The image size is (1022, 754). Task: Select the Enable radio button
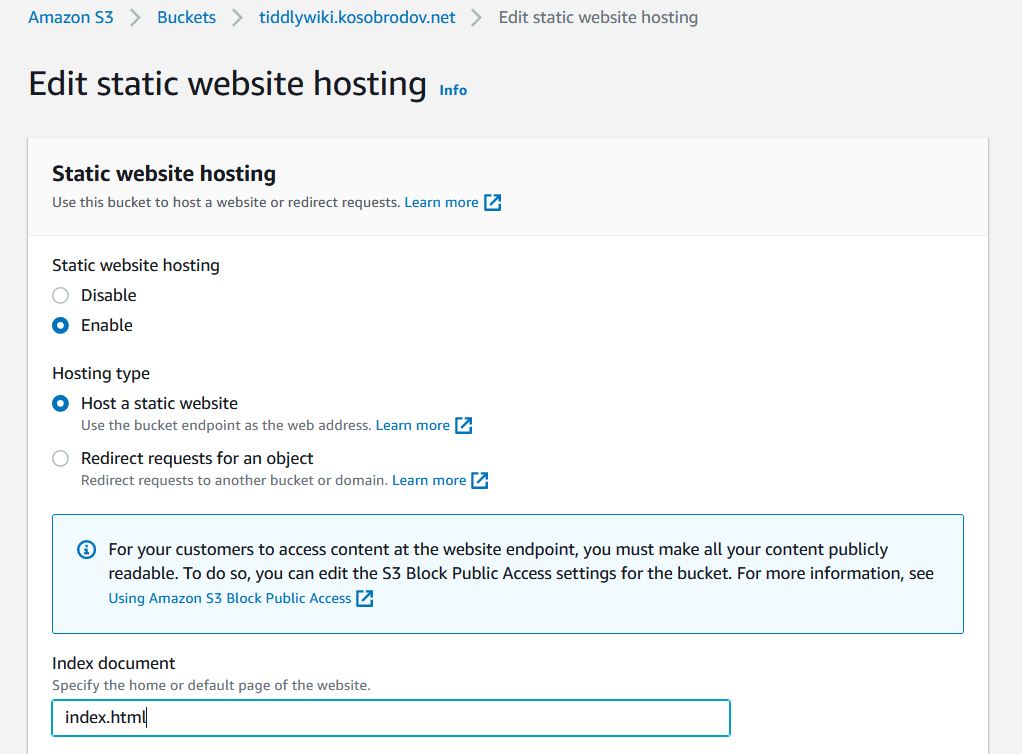click(x=61, y=325)
